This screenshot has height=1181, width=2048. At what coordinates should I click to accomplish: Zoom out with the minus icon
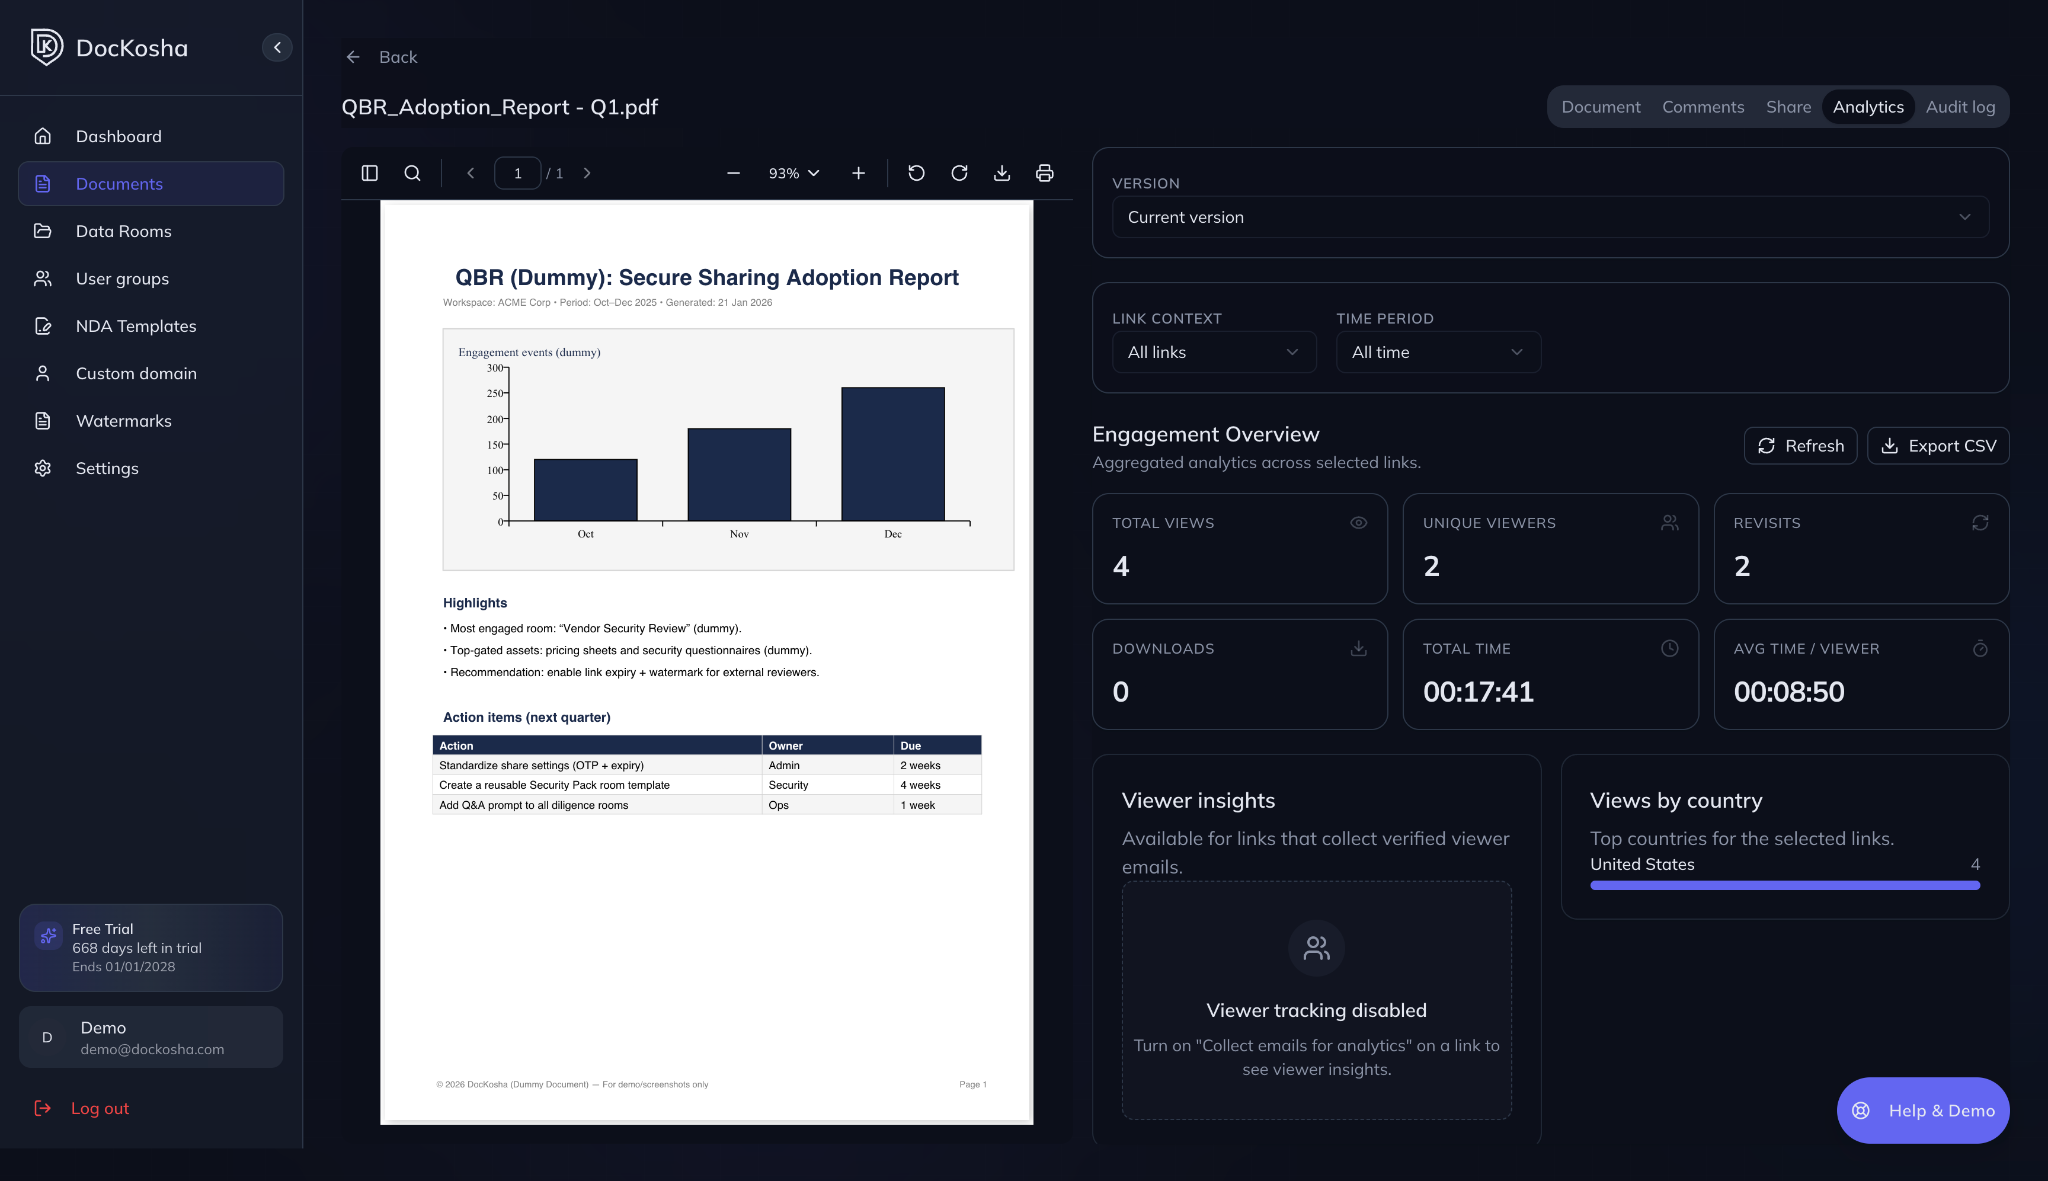point(733,173)
